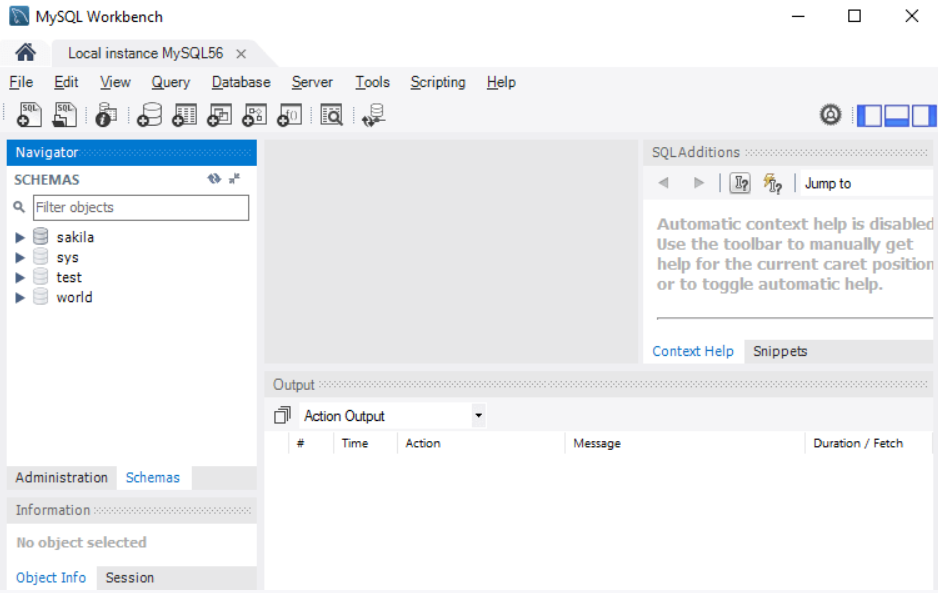Open an SQL script file icon
The height and width of the screenshot is (593, 938).
click(65, 114)
